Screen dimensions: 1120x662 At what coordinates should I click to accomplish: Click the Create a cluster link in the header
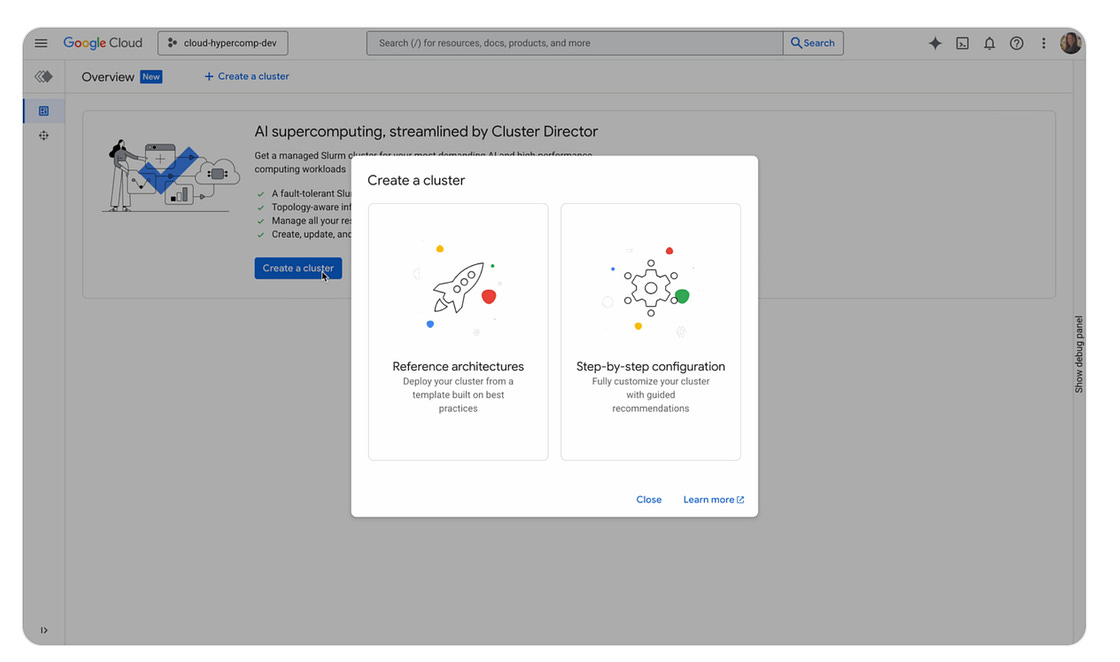point(246,76)
